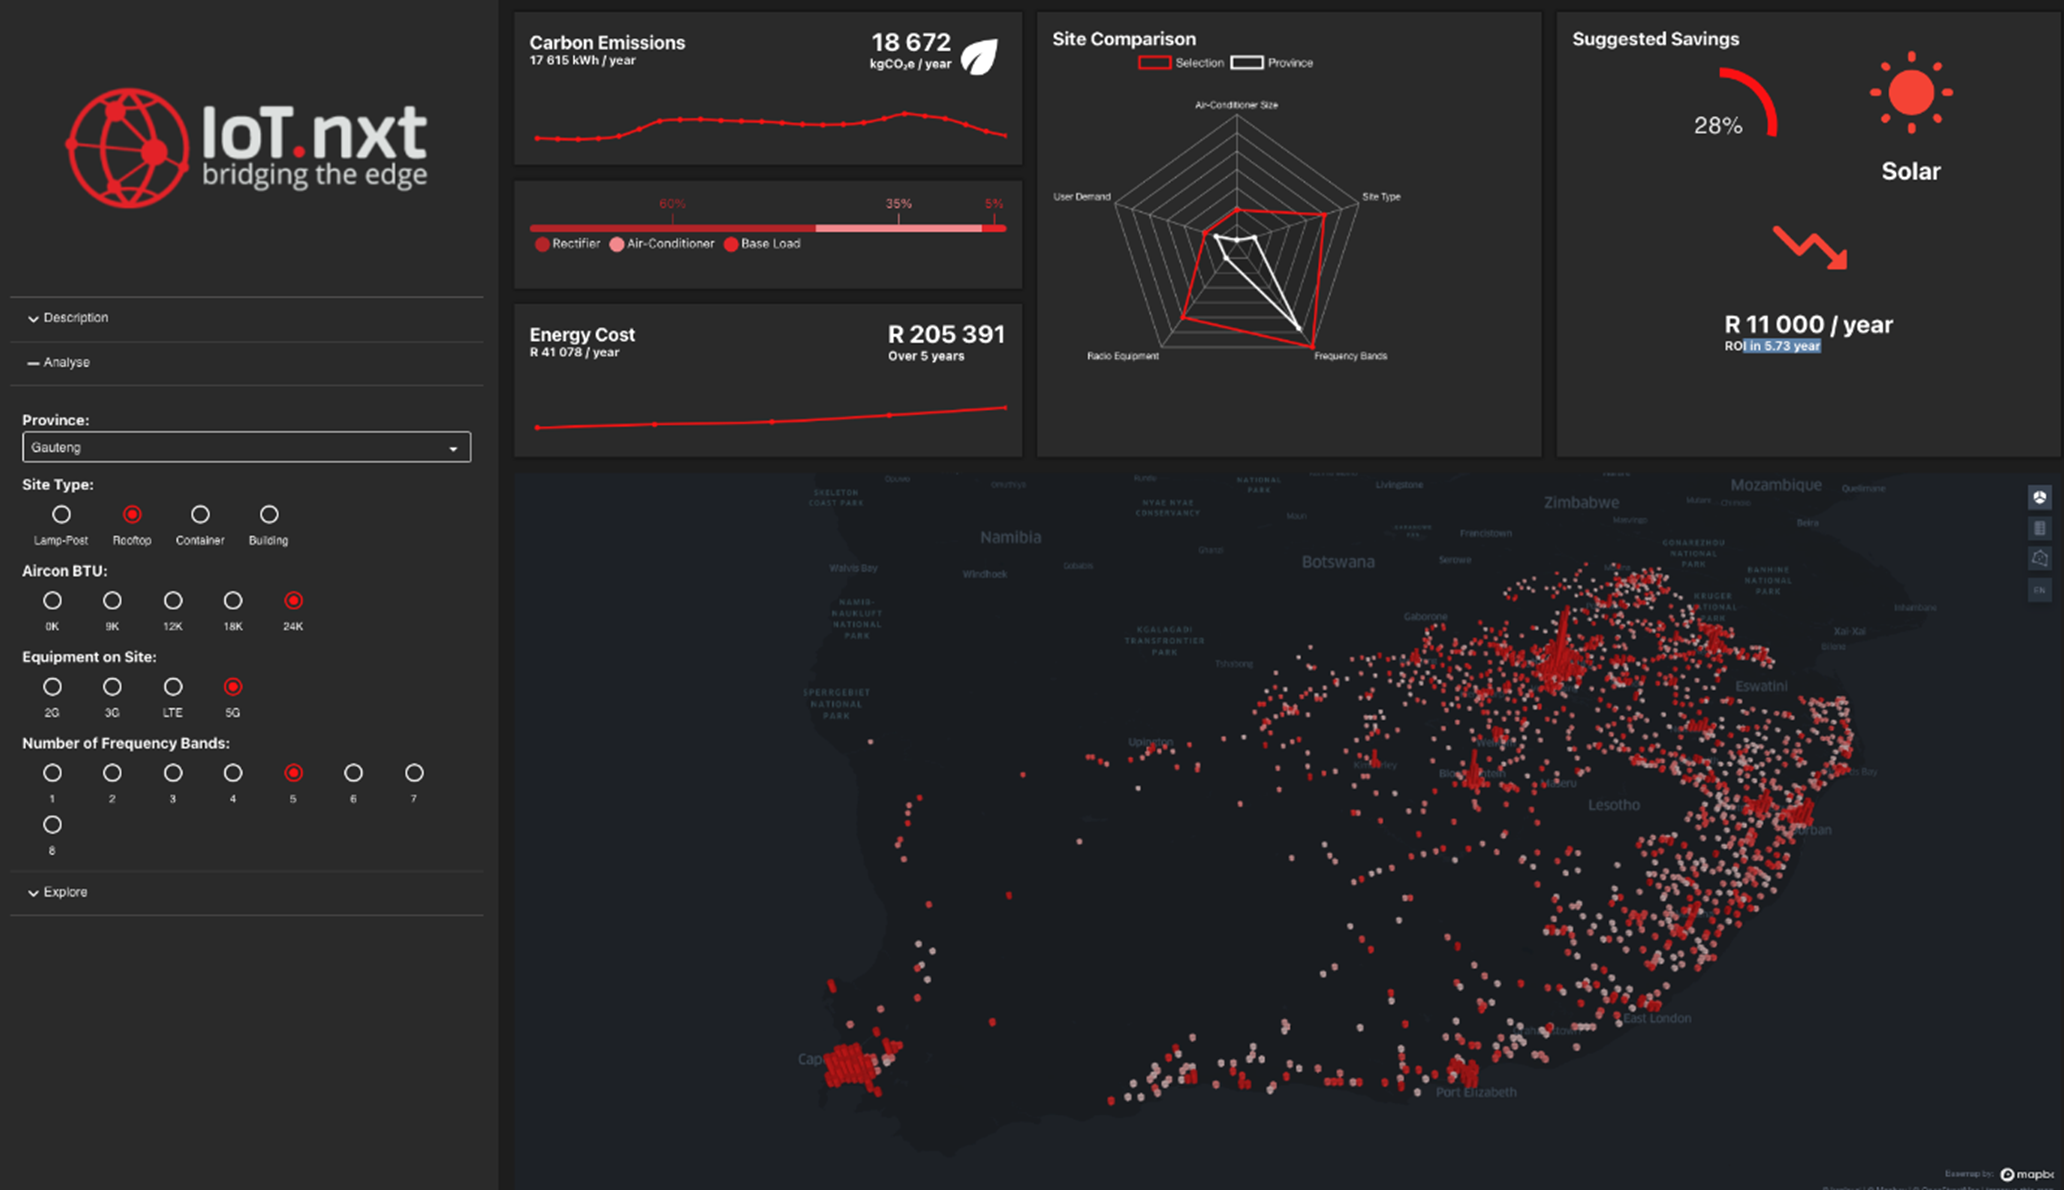Image resolution: width=2064 pixels, height=1190 pixels.
Task: Select 24K Aircon BTU option
Action: point(293,600)
